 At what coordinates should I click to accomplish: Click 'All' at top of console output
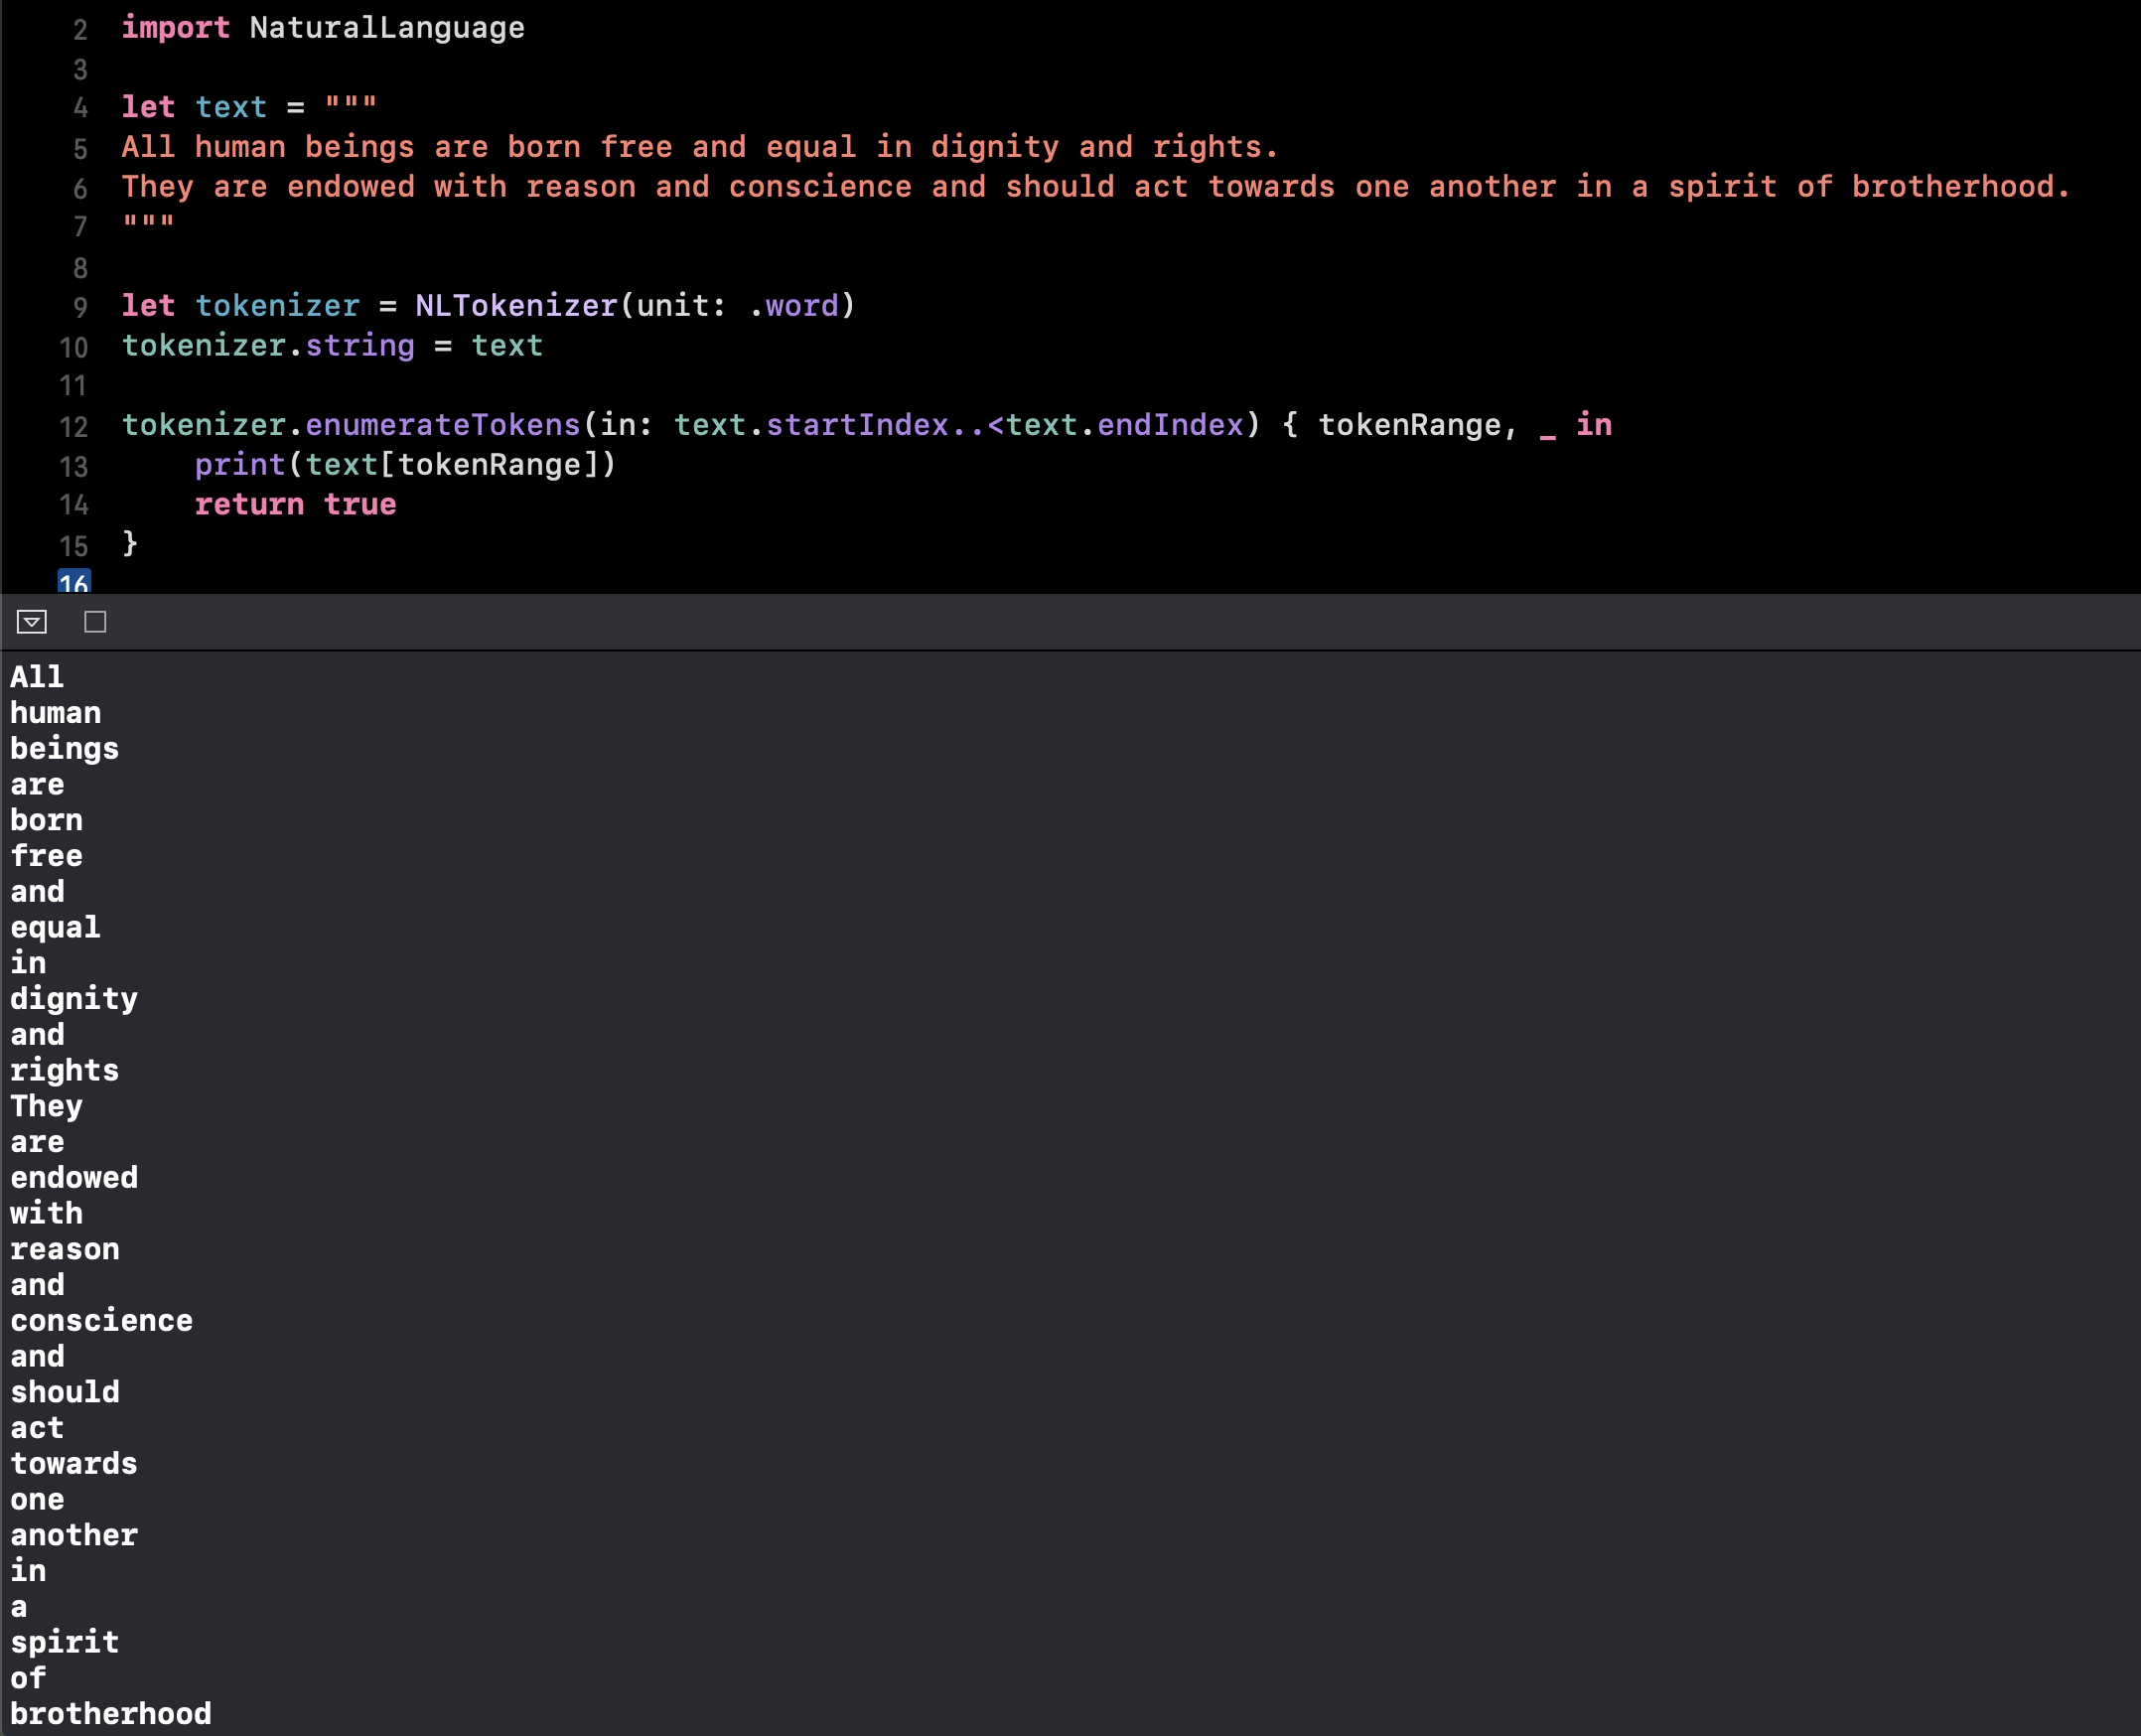pyautogui.click(x=37, y=677)
